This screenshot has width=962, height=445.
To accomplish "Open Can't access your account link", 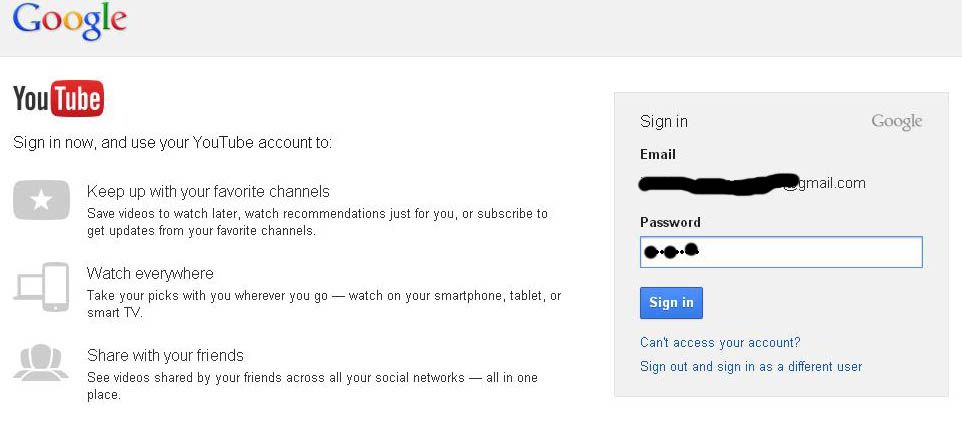I will click(x=720, y=342).
